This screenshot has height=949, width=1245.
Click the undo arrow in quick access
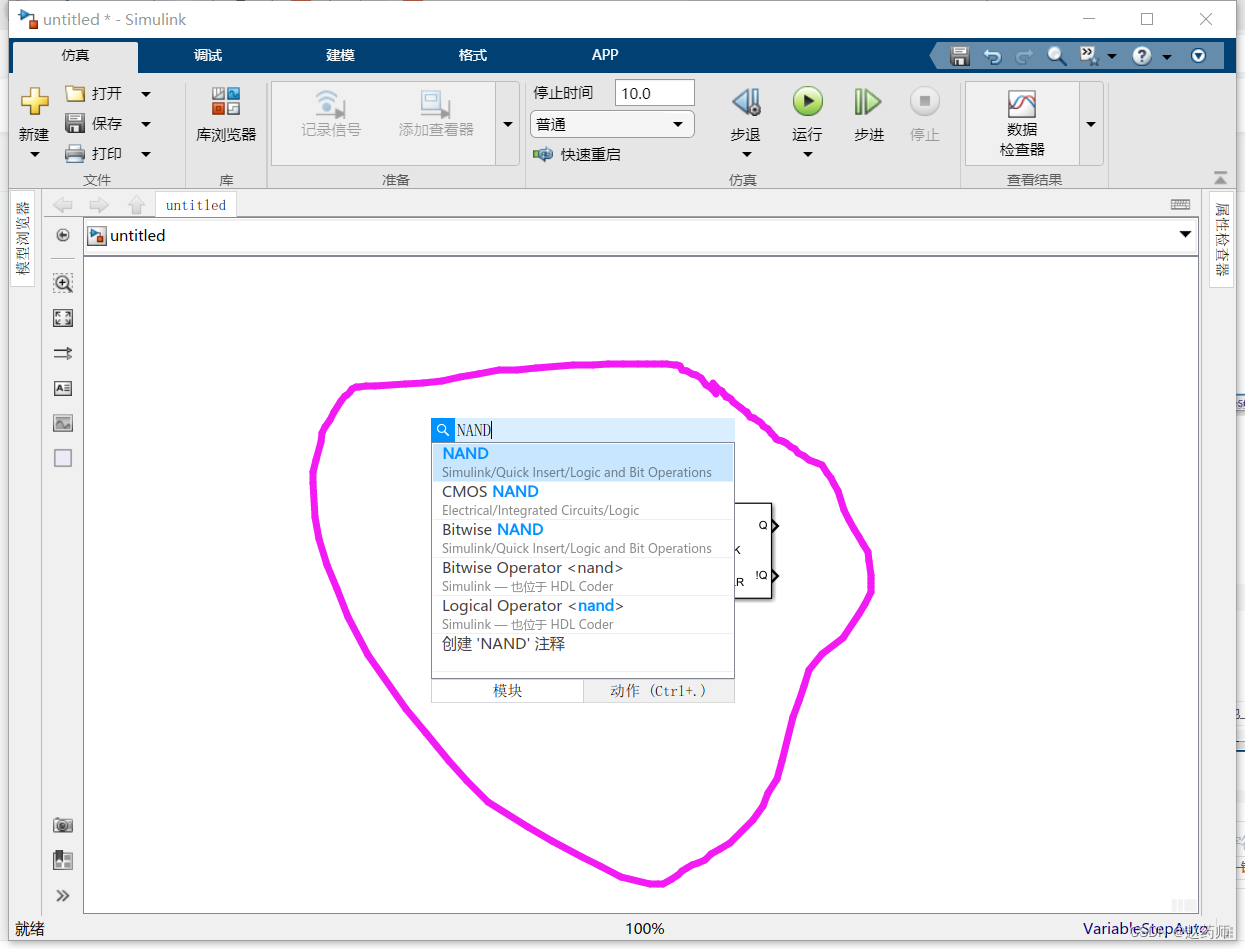pos(992,56)
